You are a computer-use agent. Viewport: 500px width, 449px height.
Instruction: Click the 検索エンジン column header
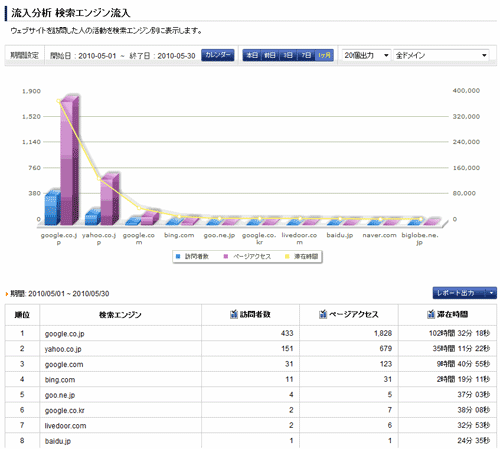(x=120, y=314)
